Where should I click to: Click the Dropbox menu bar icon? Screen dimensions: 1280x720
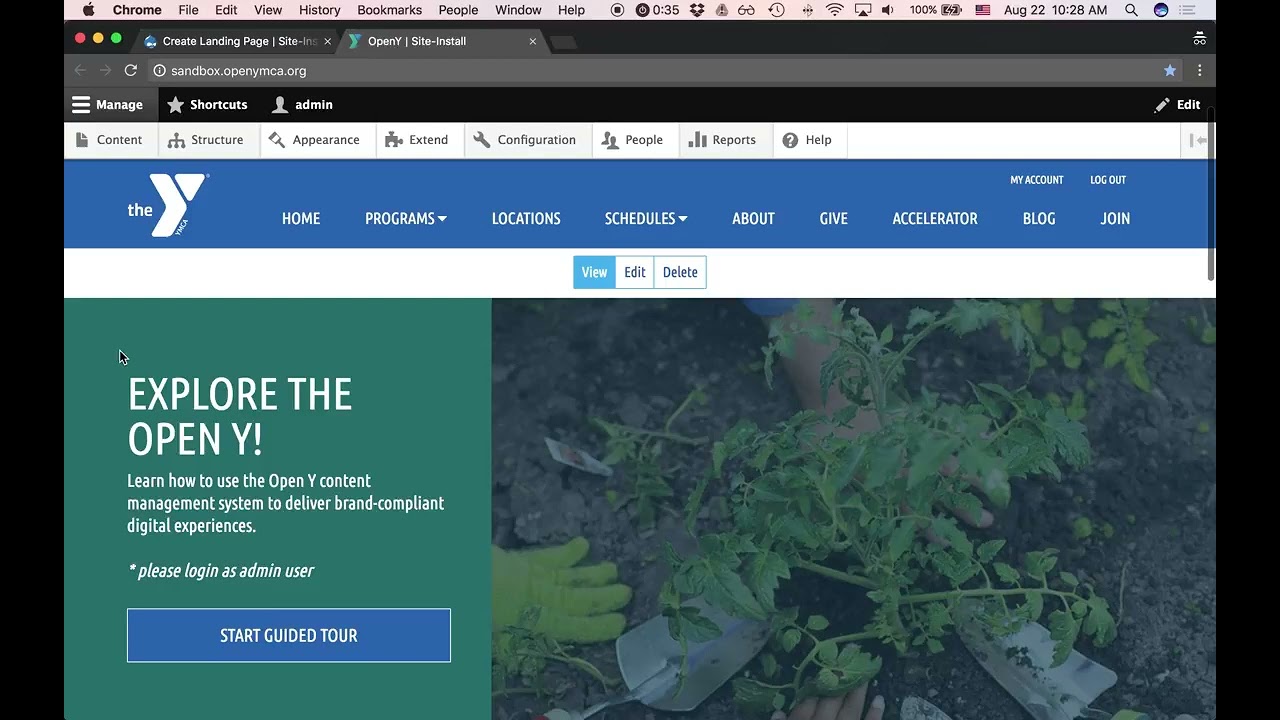(697, 10)
